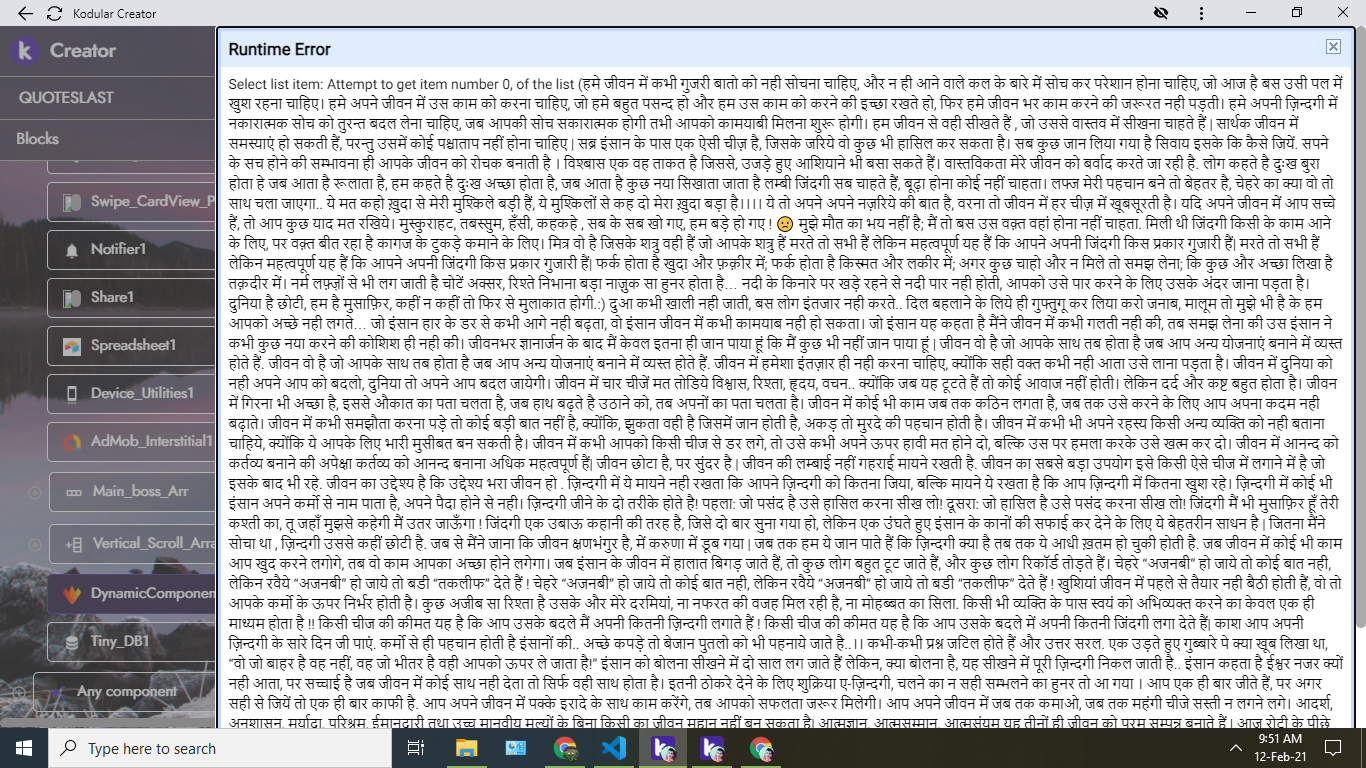The image size is (1366, 768).
Task: Select the Share1 component
Action: [111, 297]
